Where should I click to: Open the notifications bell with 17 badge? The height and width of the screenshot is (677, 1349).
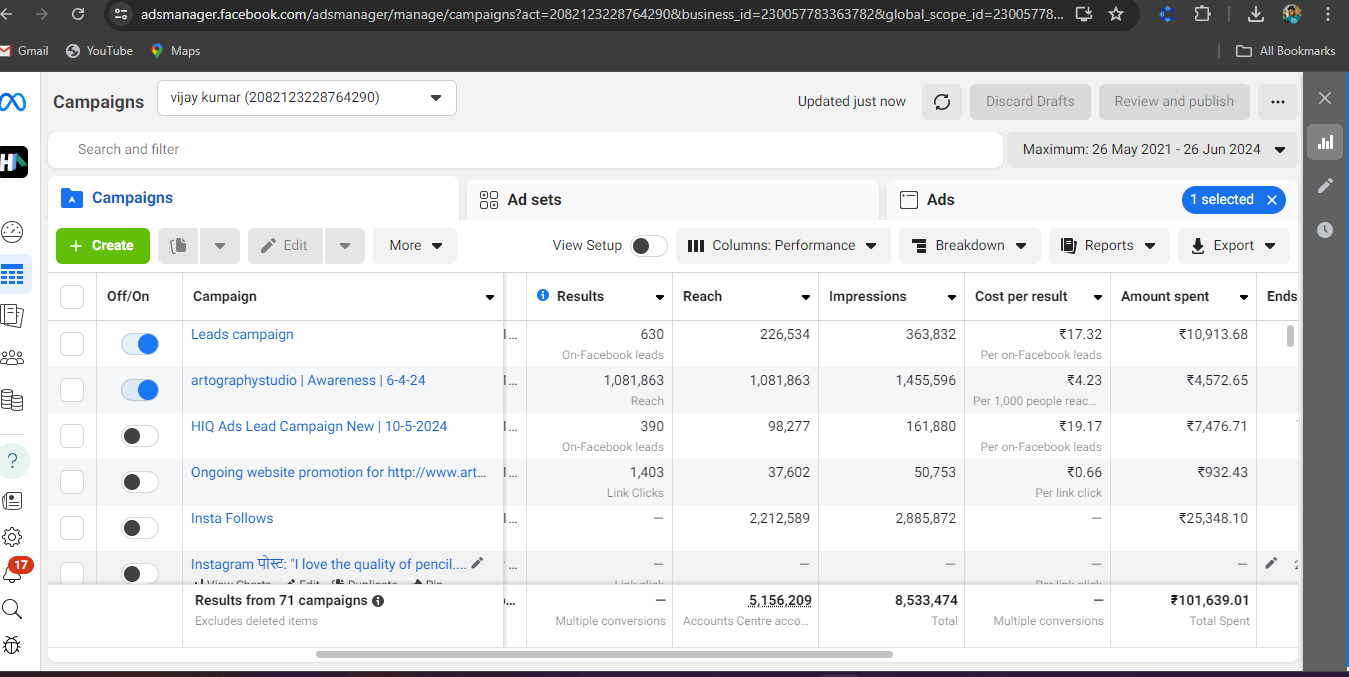(x=13, y=573)
